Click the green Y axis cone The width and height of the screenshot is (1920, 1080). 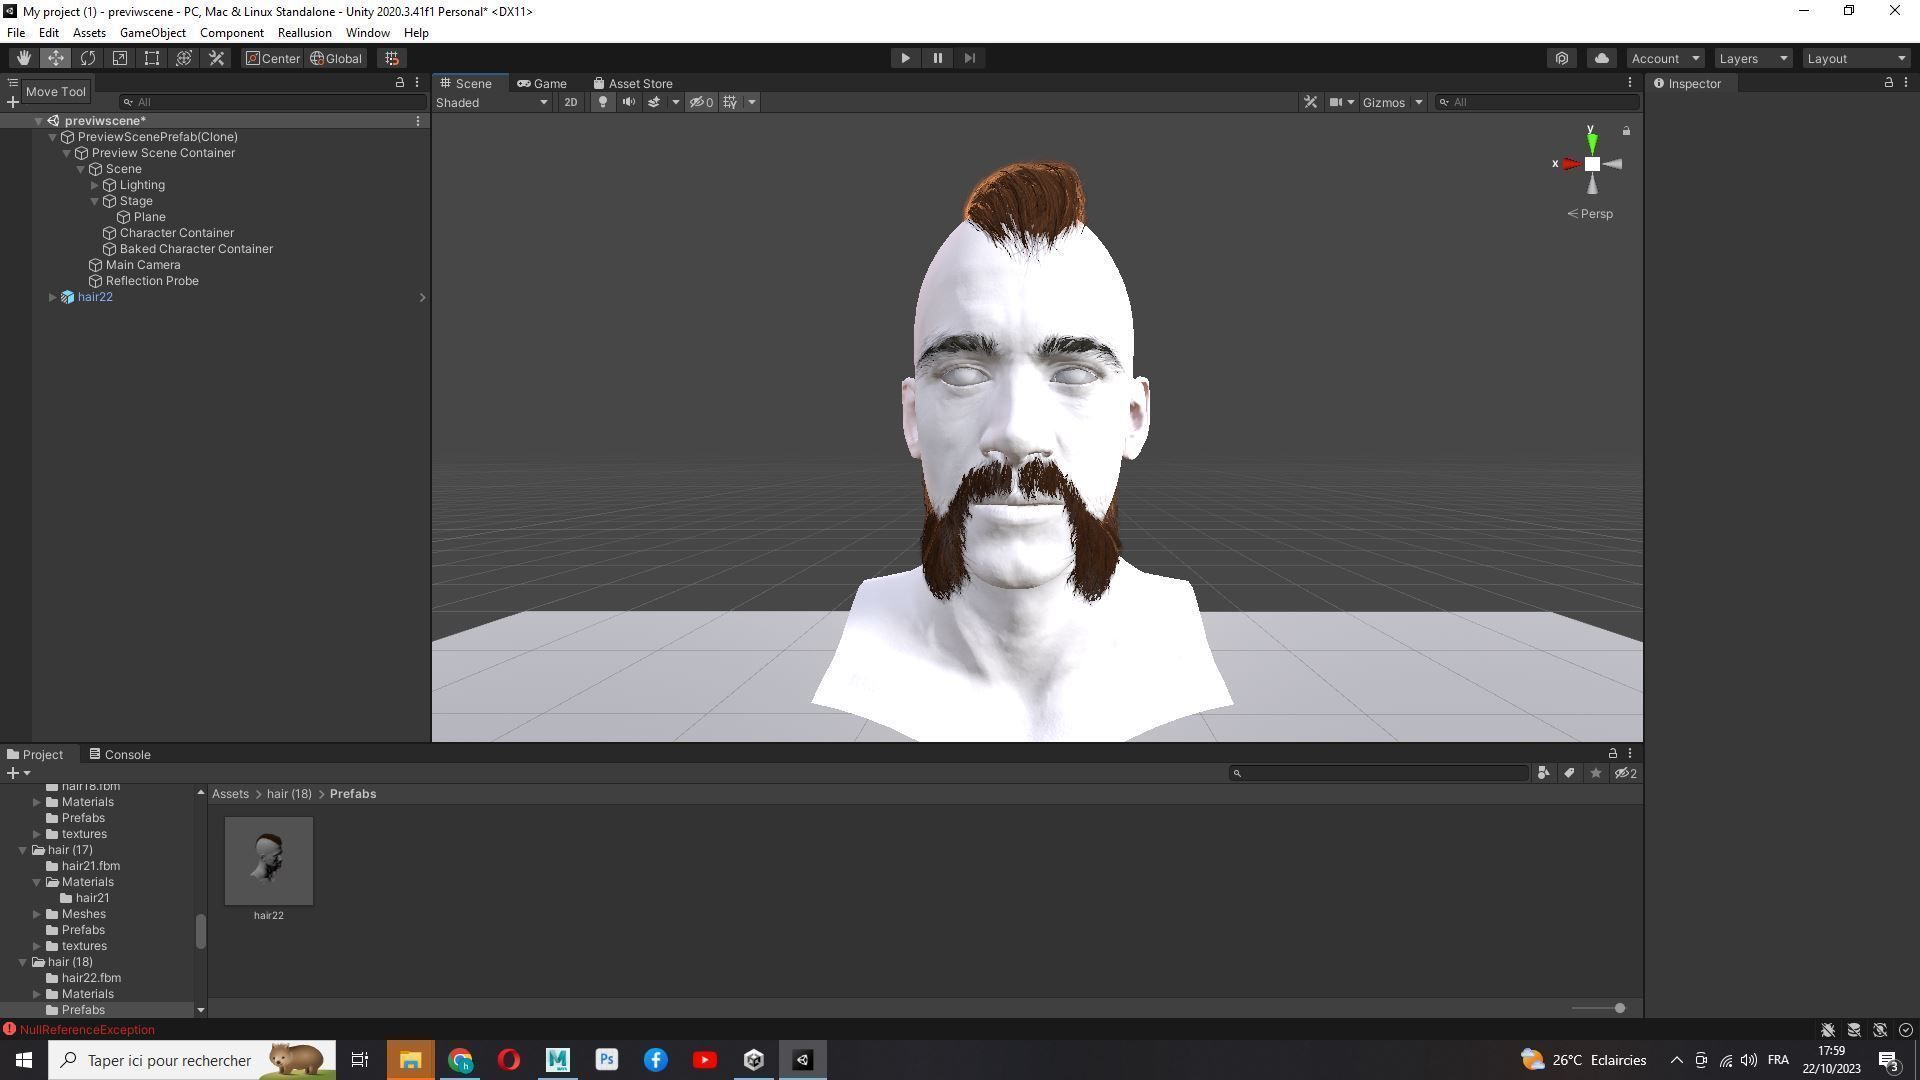point(1591,143)
